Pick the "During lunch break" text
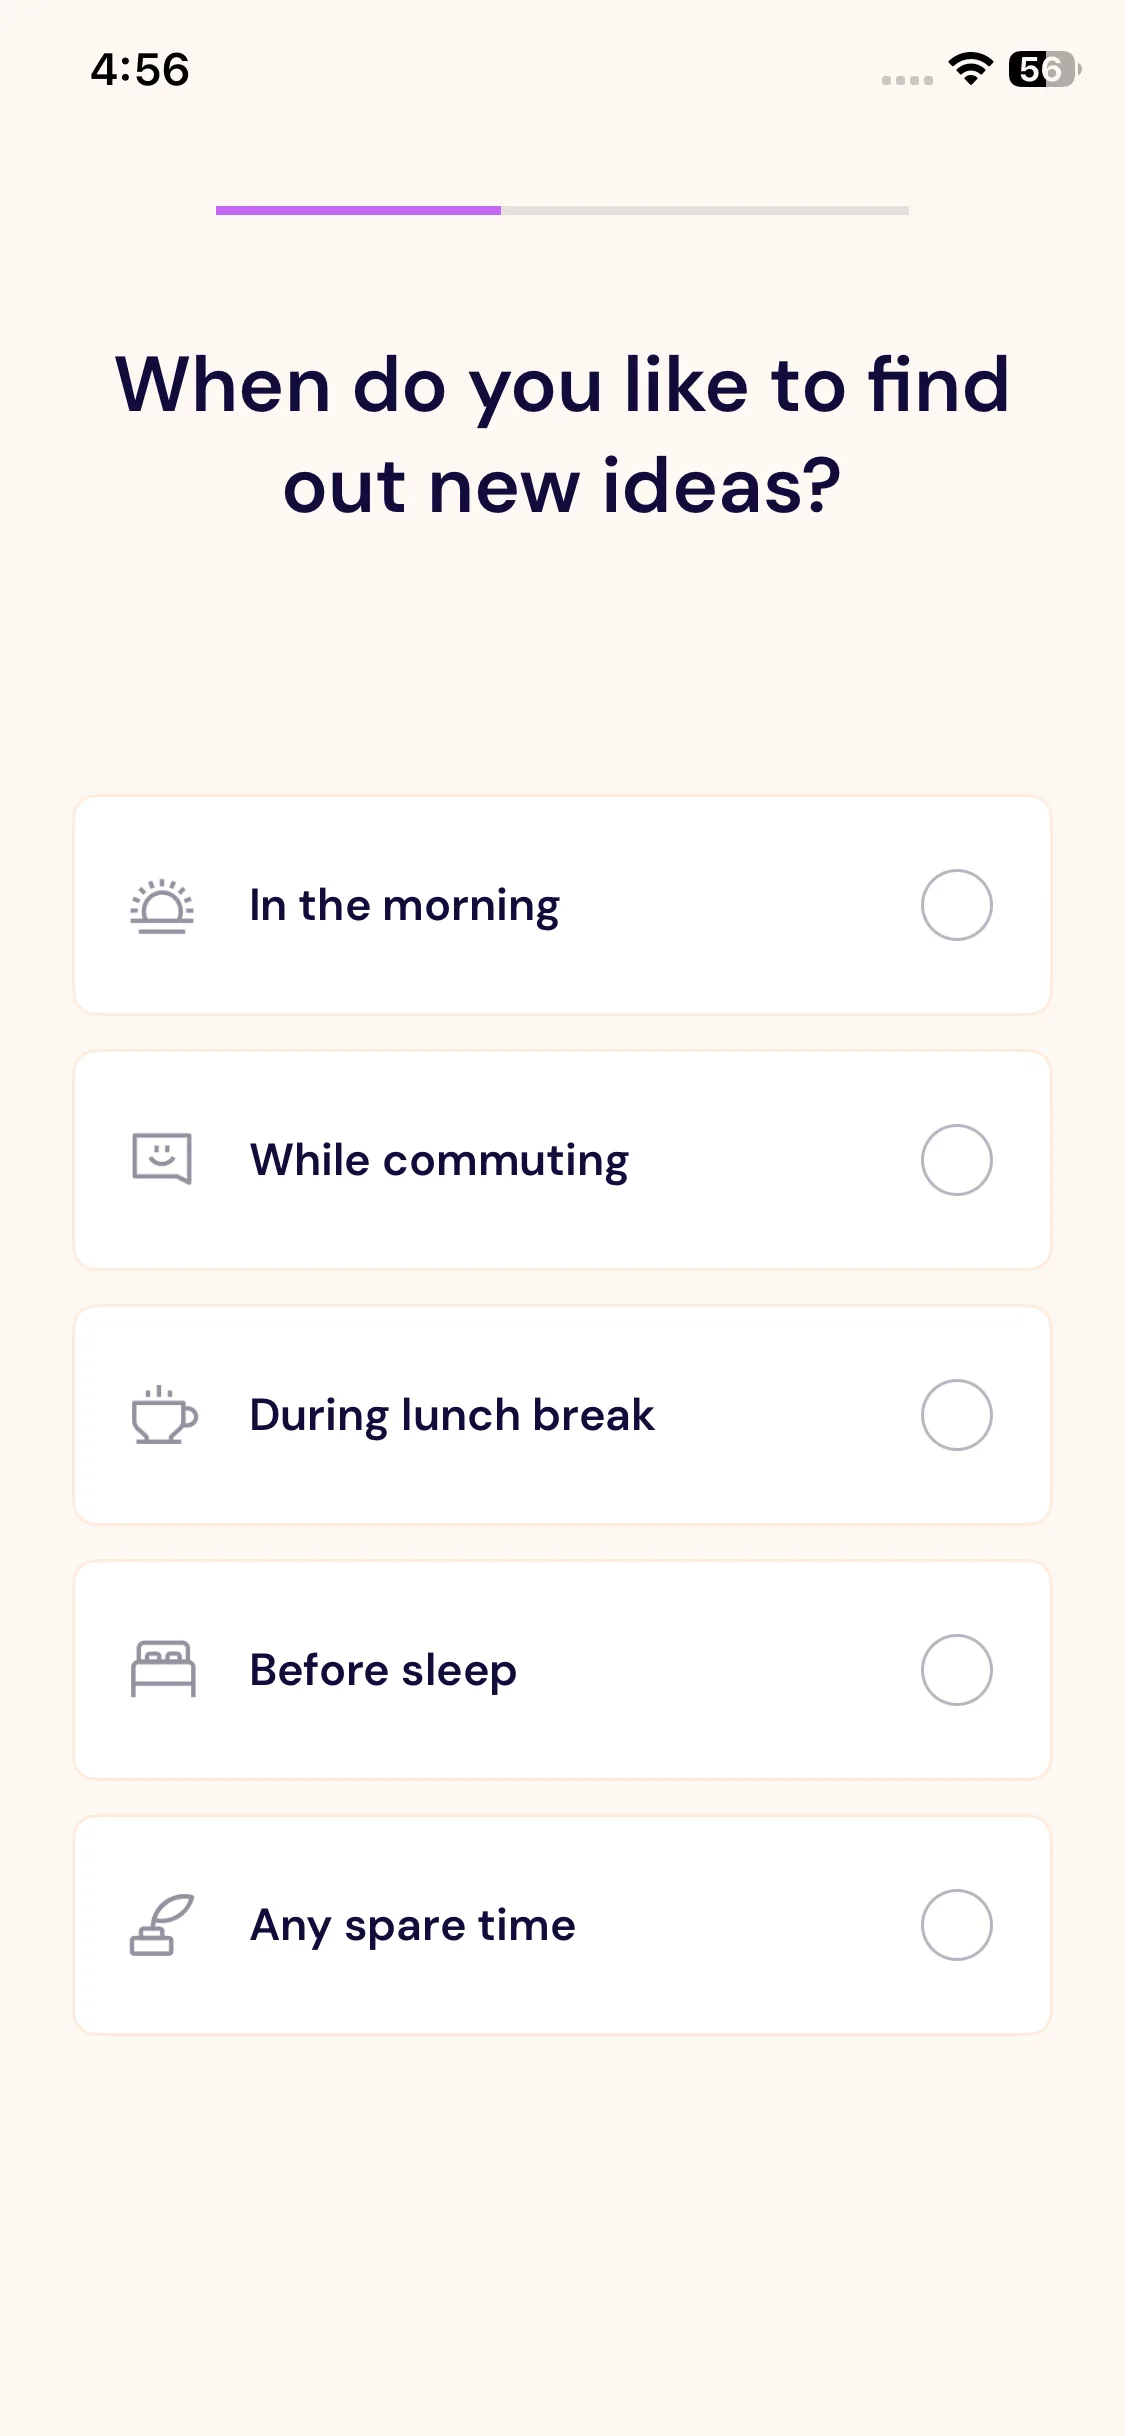This screenshot has height=2436, width=1125. click(452, 1416)
